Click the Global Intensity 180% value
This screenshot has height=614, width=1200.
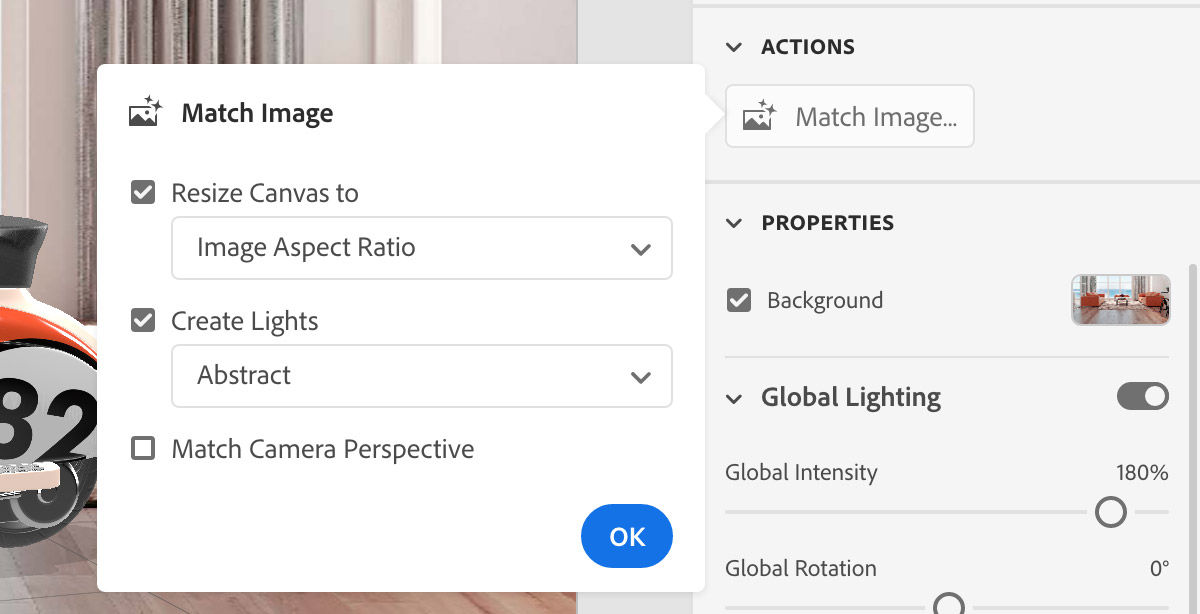[x=1142, y=473]
